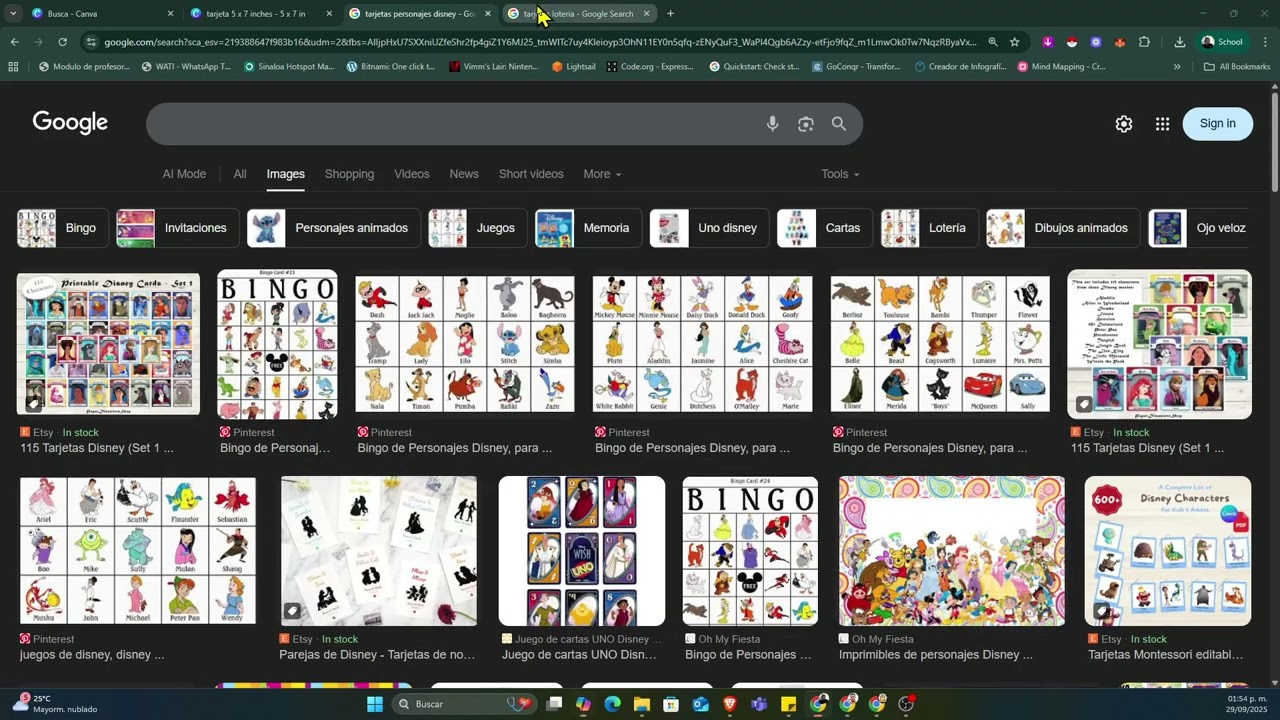Viewport: 1280px width, 720px height.
Task: Select the Short videos tab
Action: [x=531, y=174]
